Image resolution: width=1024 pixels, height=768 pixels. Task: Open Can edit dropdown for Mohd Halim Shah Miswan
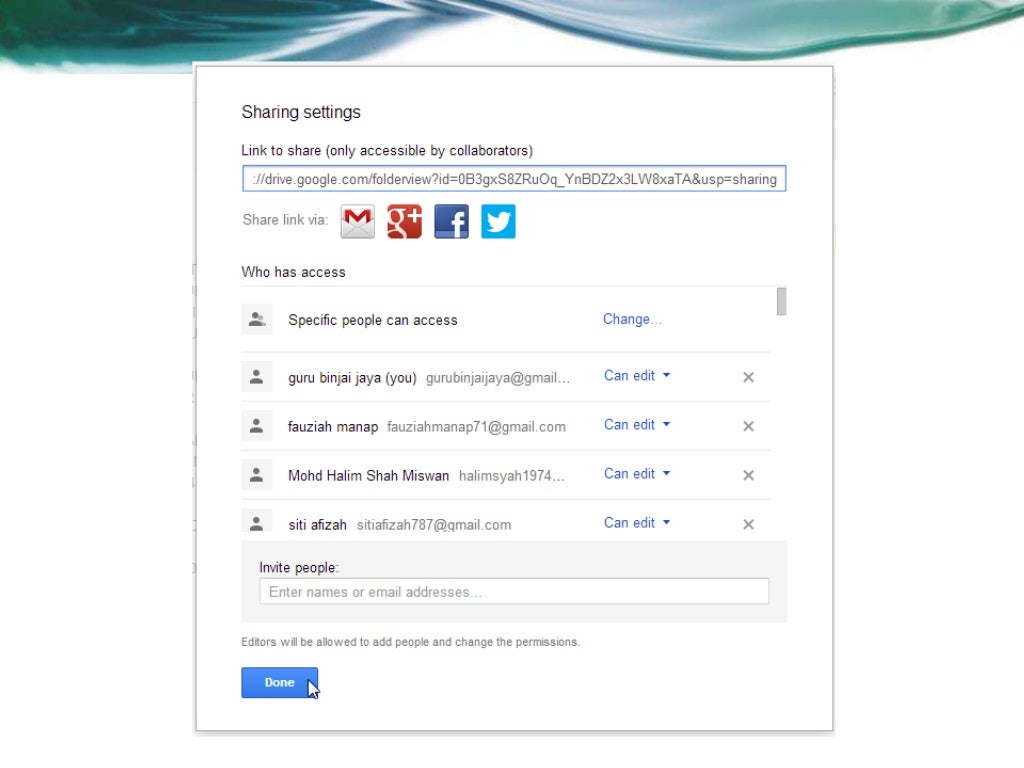637,473
